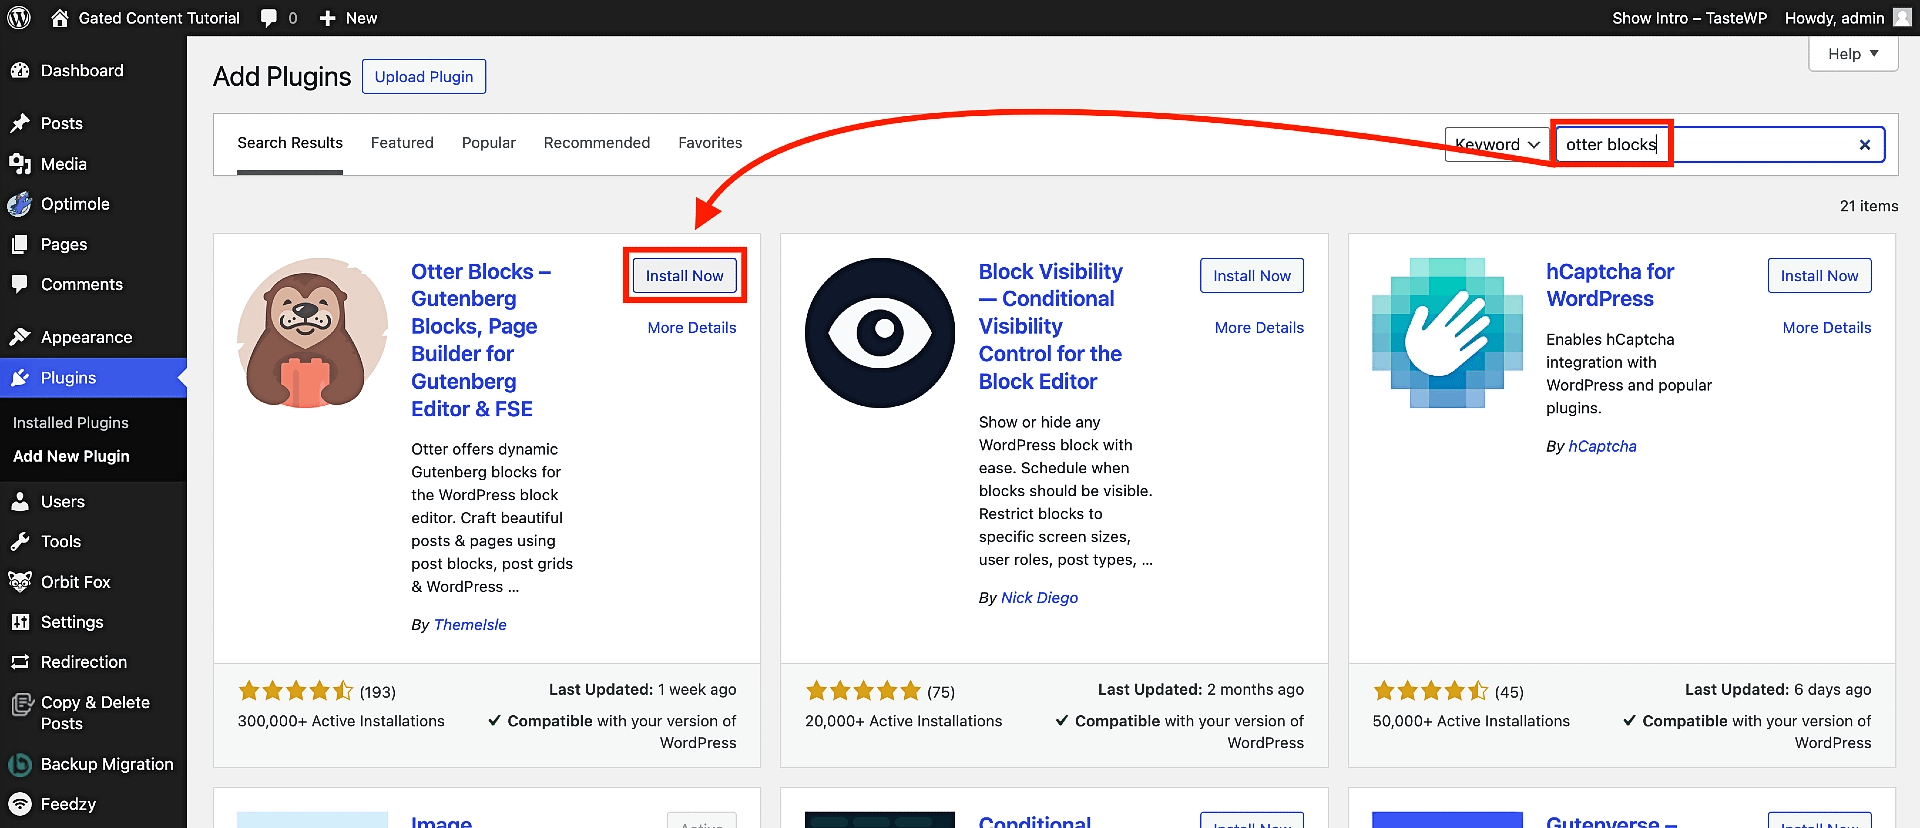Click the plus New icon in the admin bar
The height and width of the screenshot is (828, 1920).
pyautogui.click(x=327, y=18)
